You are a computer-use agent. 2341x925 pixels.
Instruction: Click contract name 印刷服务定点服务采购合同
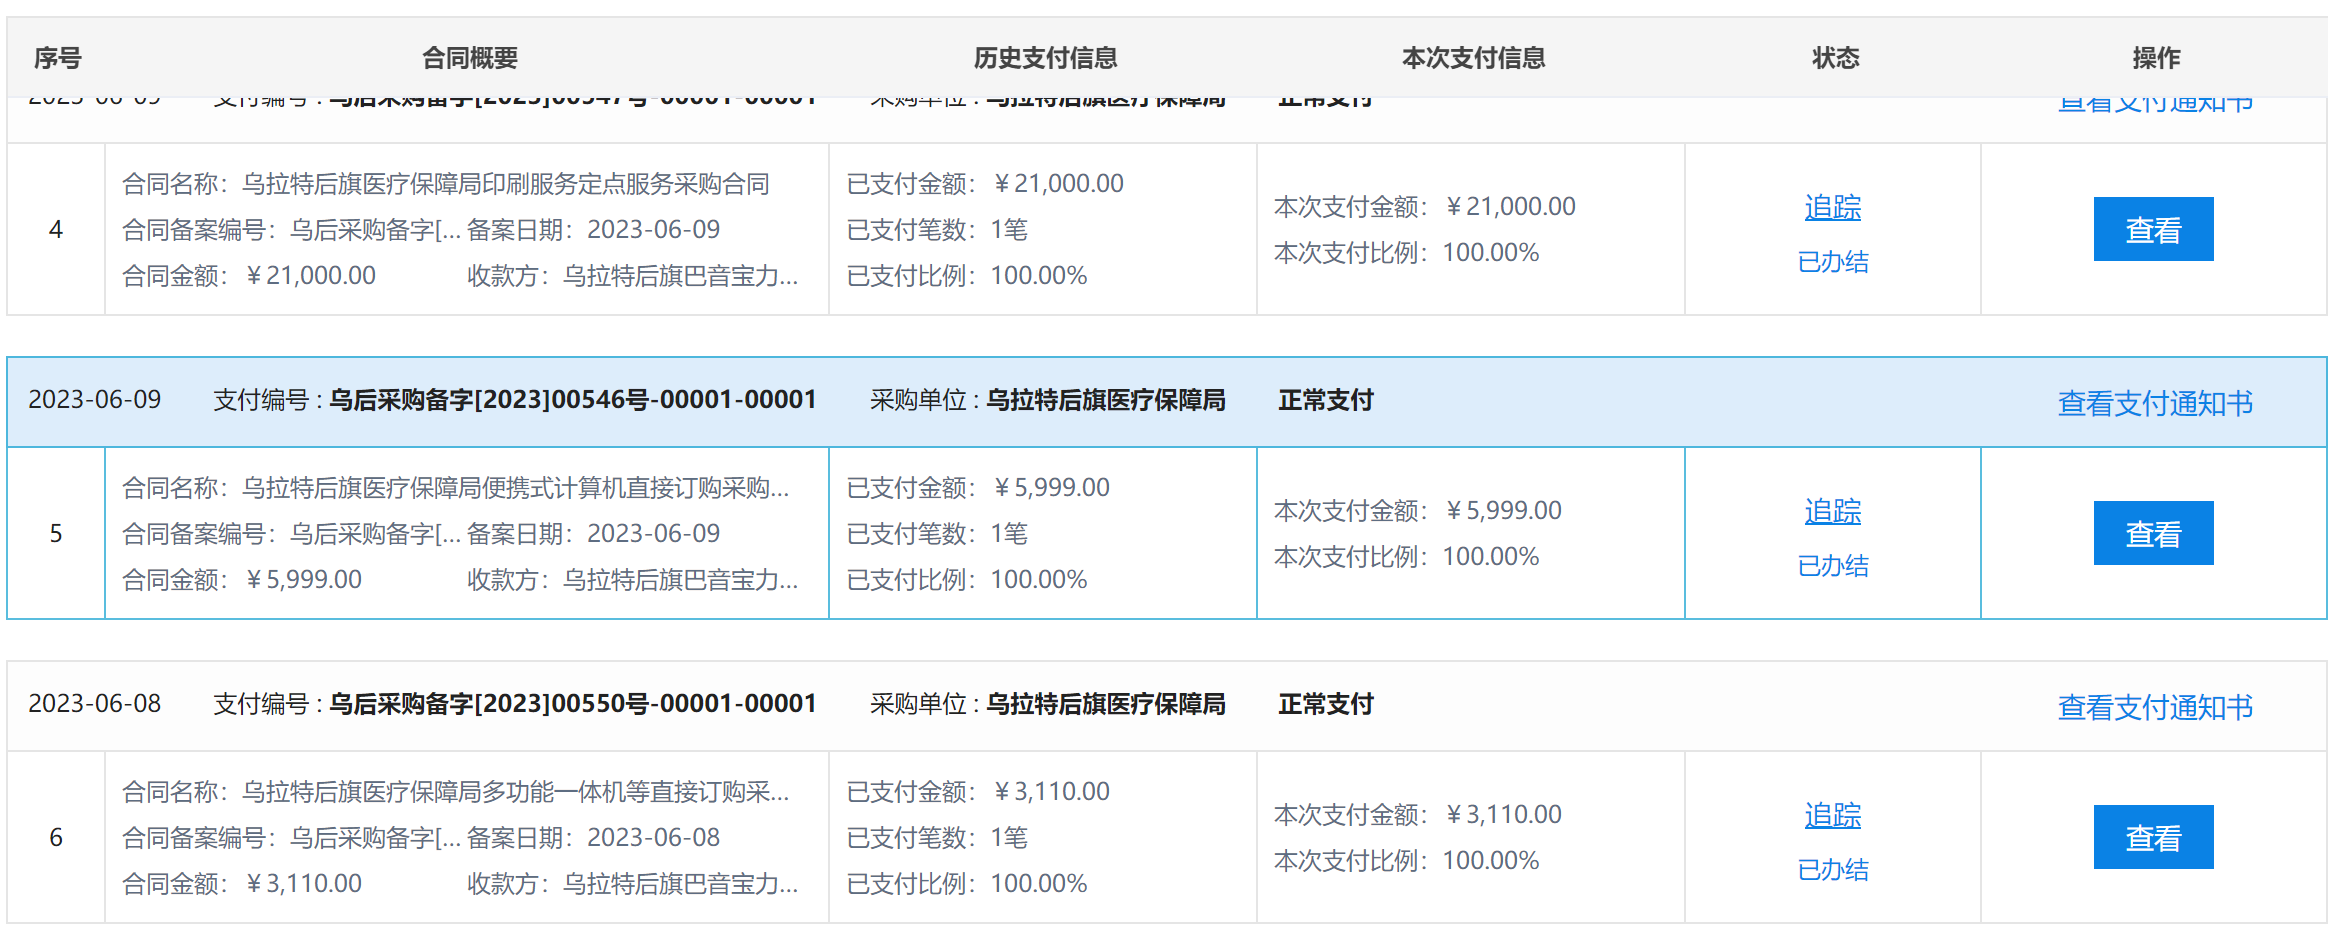[x=626, y=183]
